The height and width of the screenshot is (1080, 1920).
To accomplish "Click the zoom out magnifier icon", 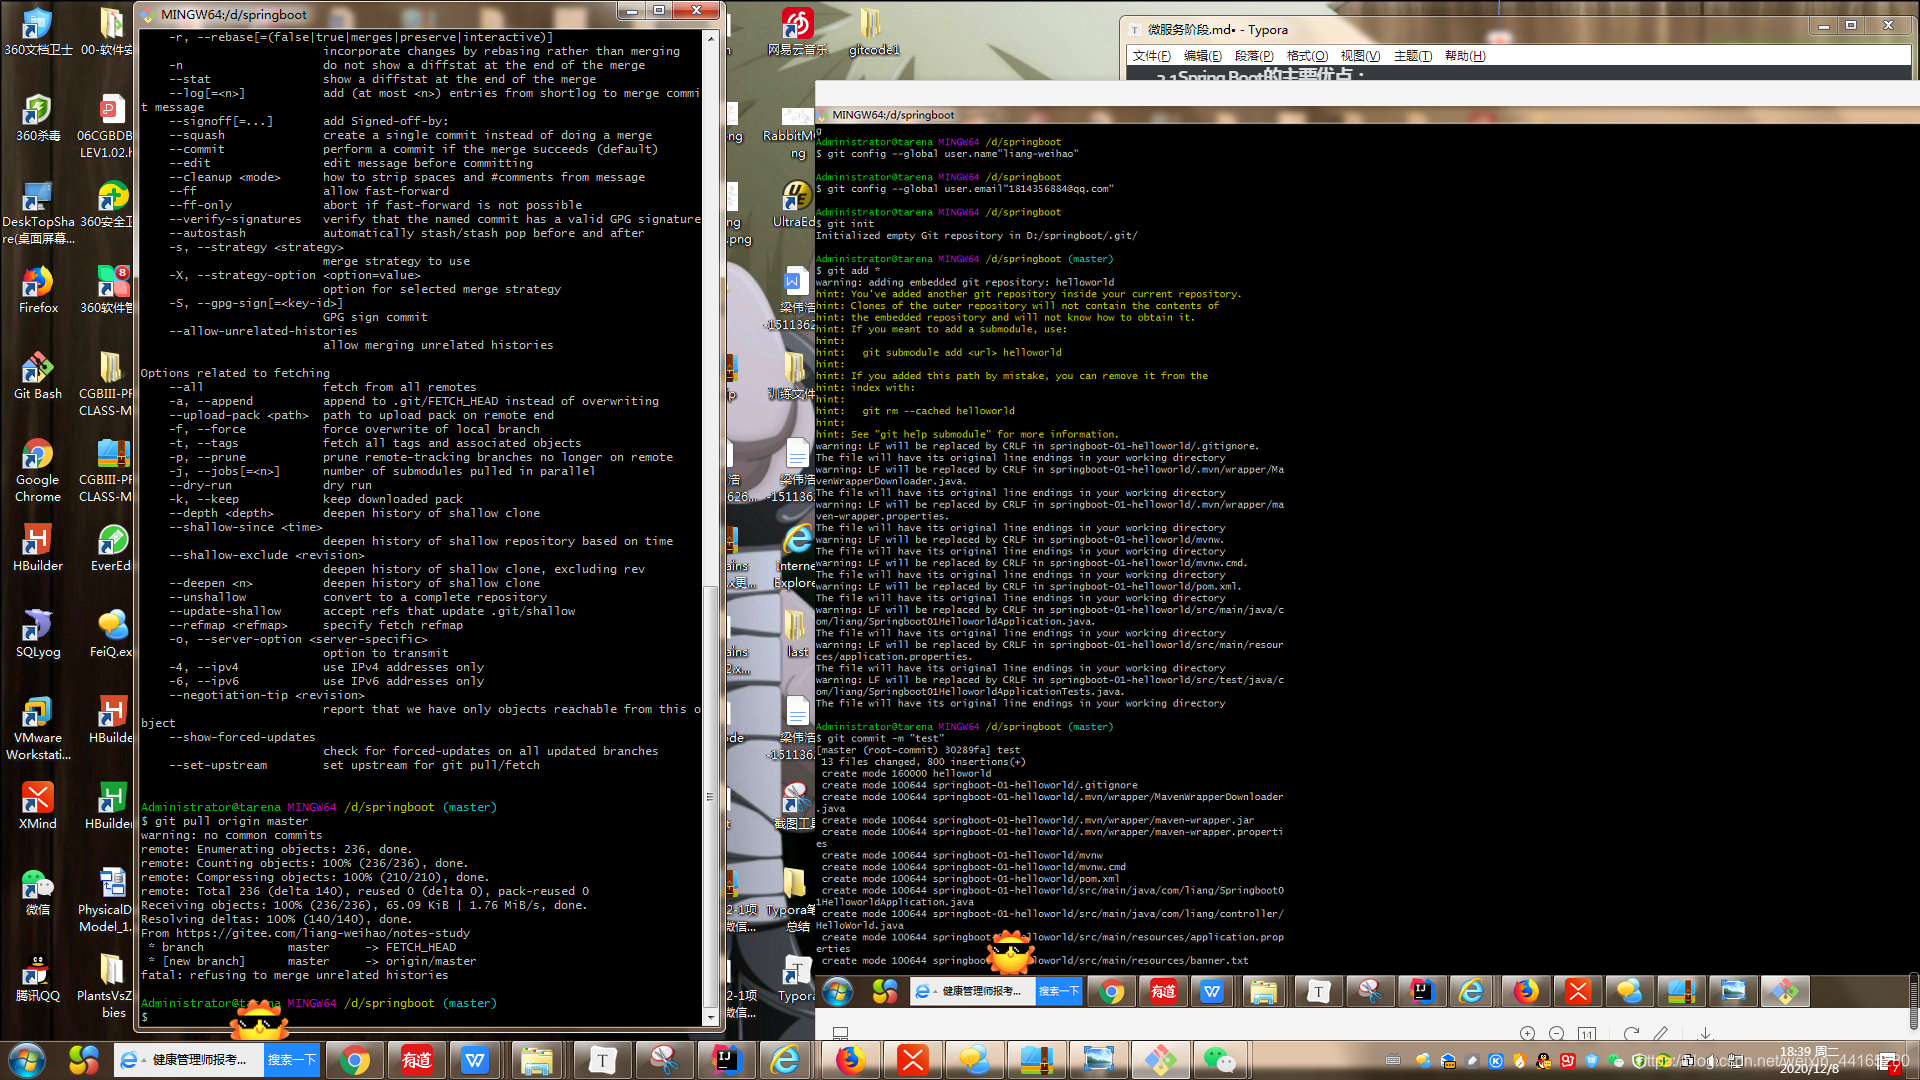I will (1556, 1034).
